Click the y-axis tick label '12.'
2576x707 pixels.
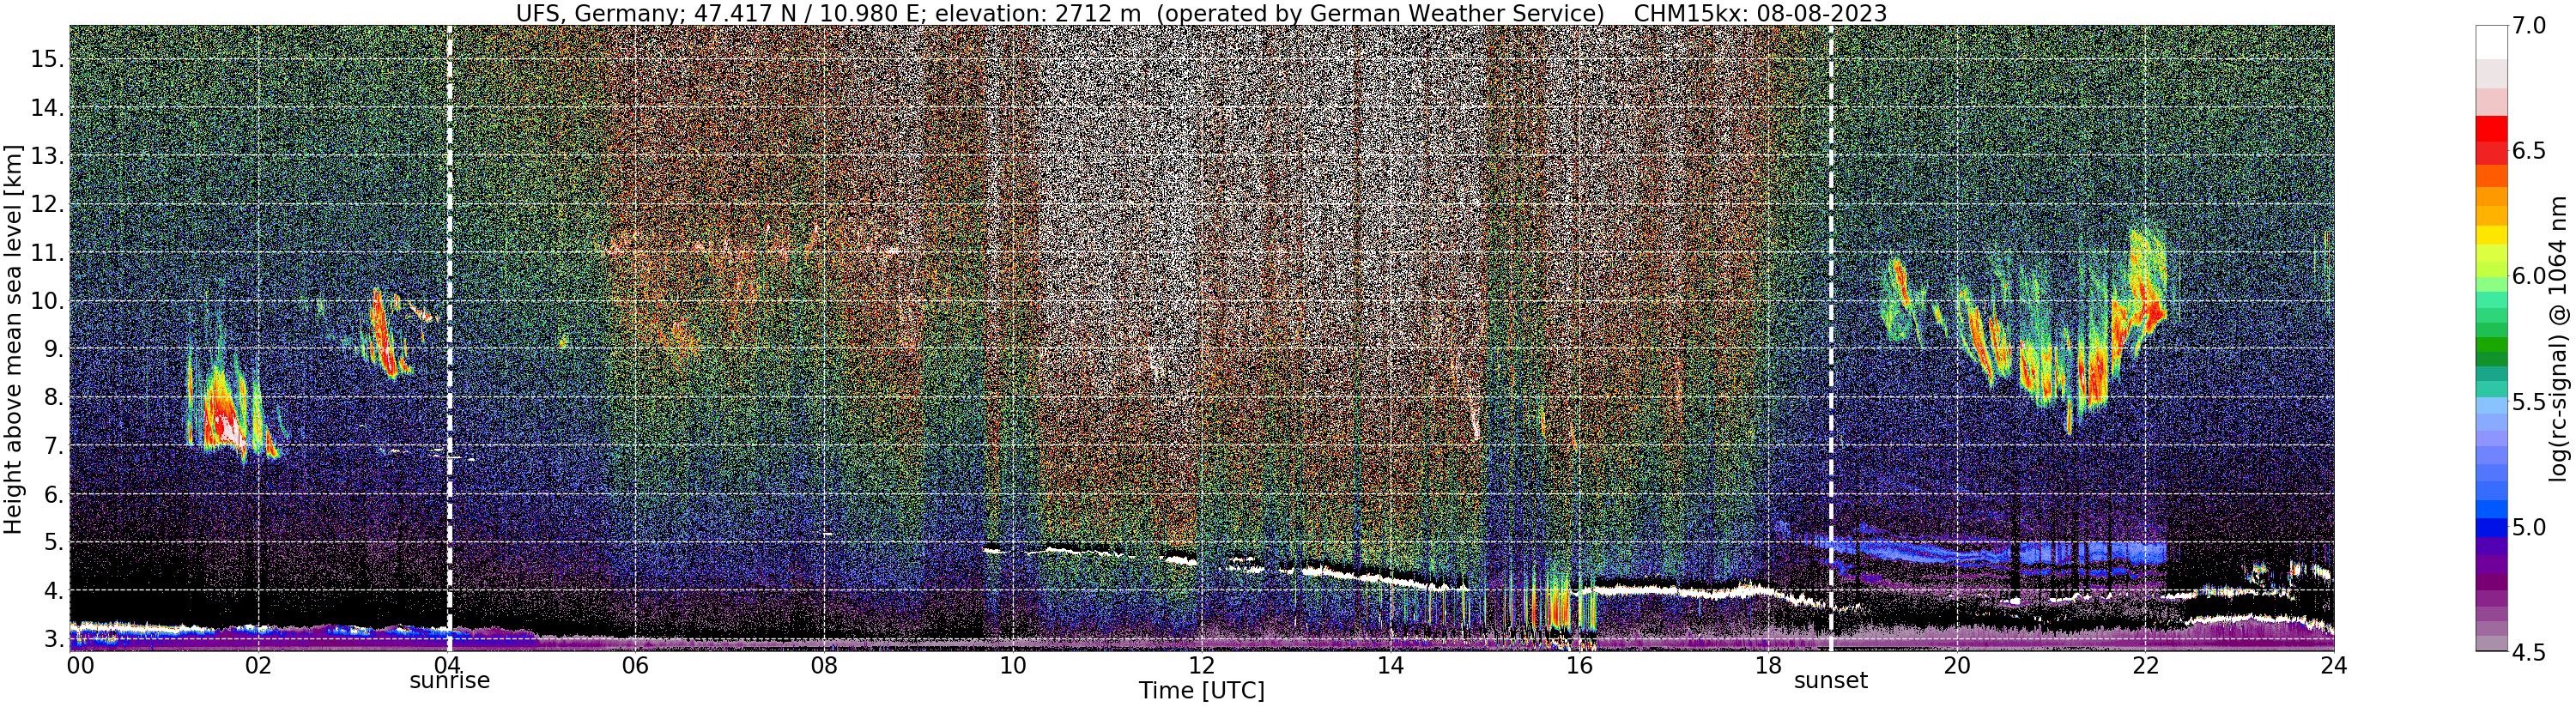coord(48,204)
